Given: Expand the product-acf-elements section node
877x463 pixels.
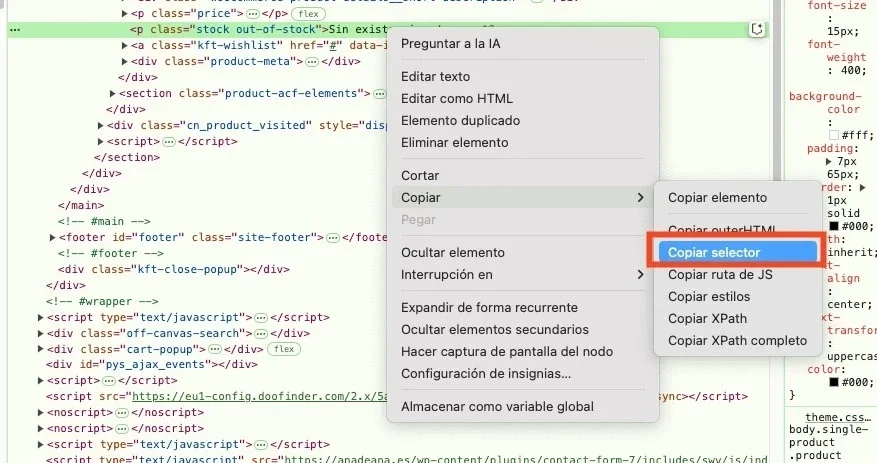Looking at the screenshot, I should [112, 93].
